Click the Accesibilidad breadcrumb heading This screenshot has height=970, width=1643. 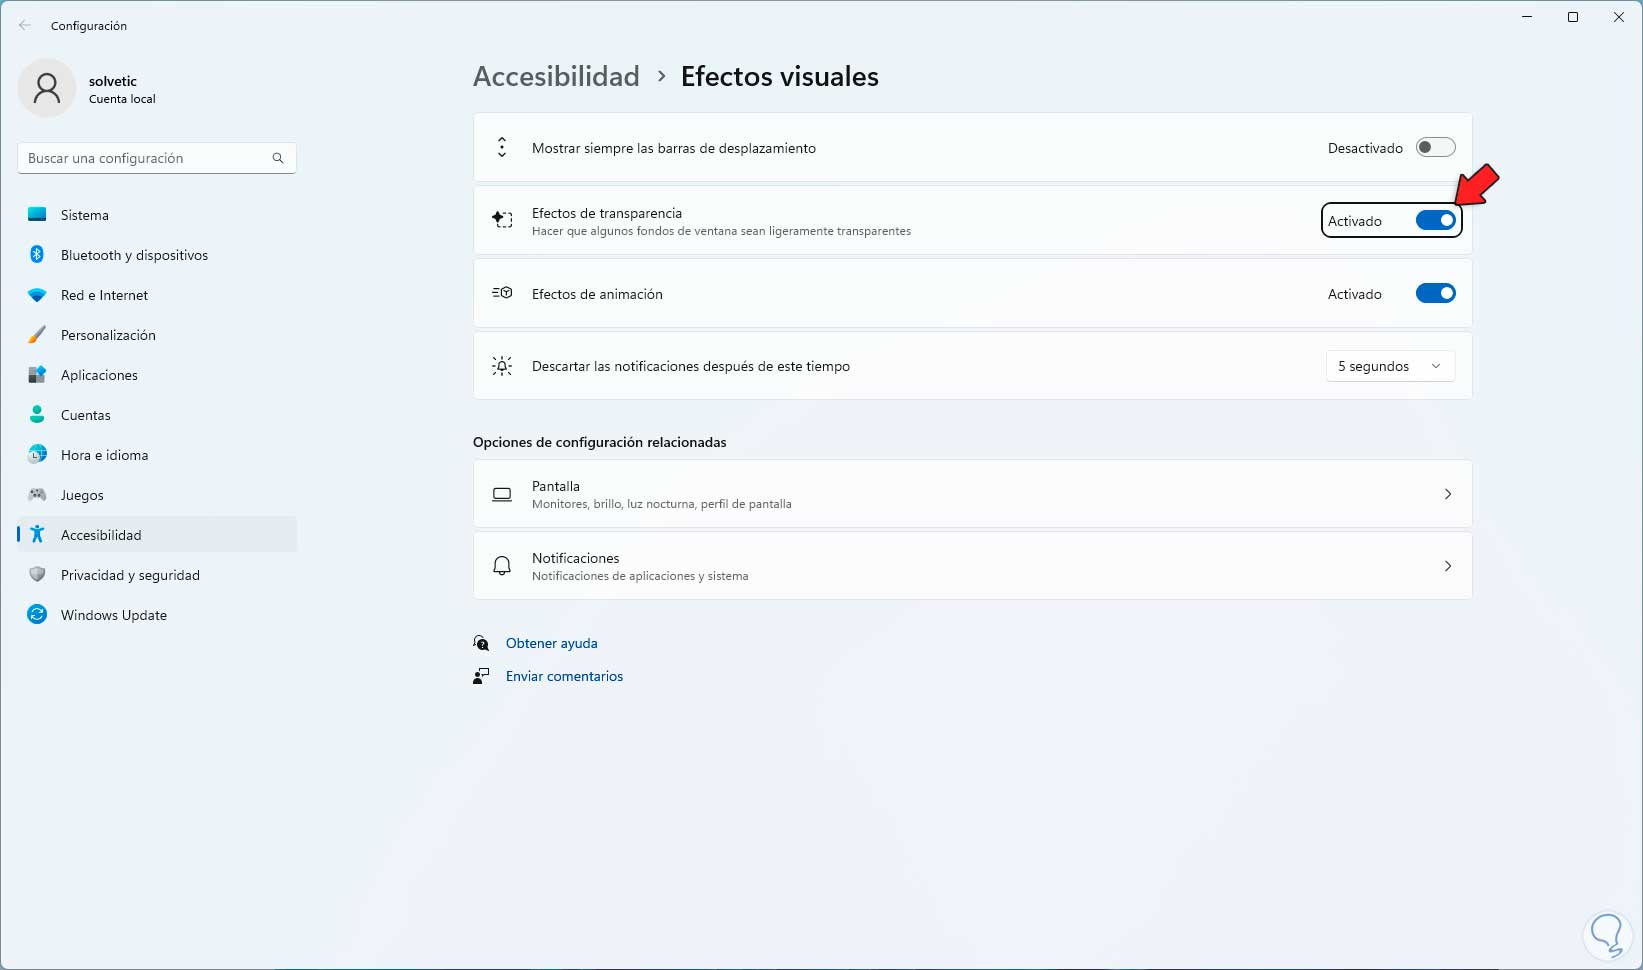point(556,76)
